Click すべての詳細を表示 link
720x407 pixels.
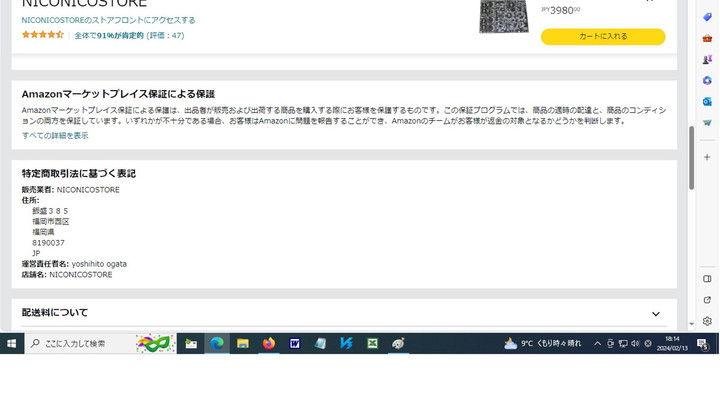pos(55,136)
